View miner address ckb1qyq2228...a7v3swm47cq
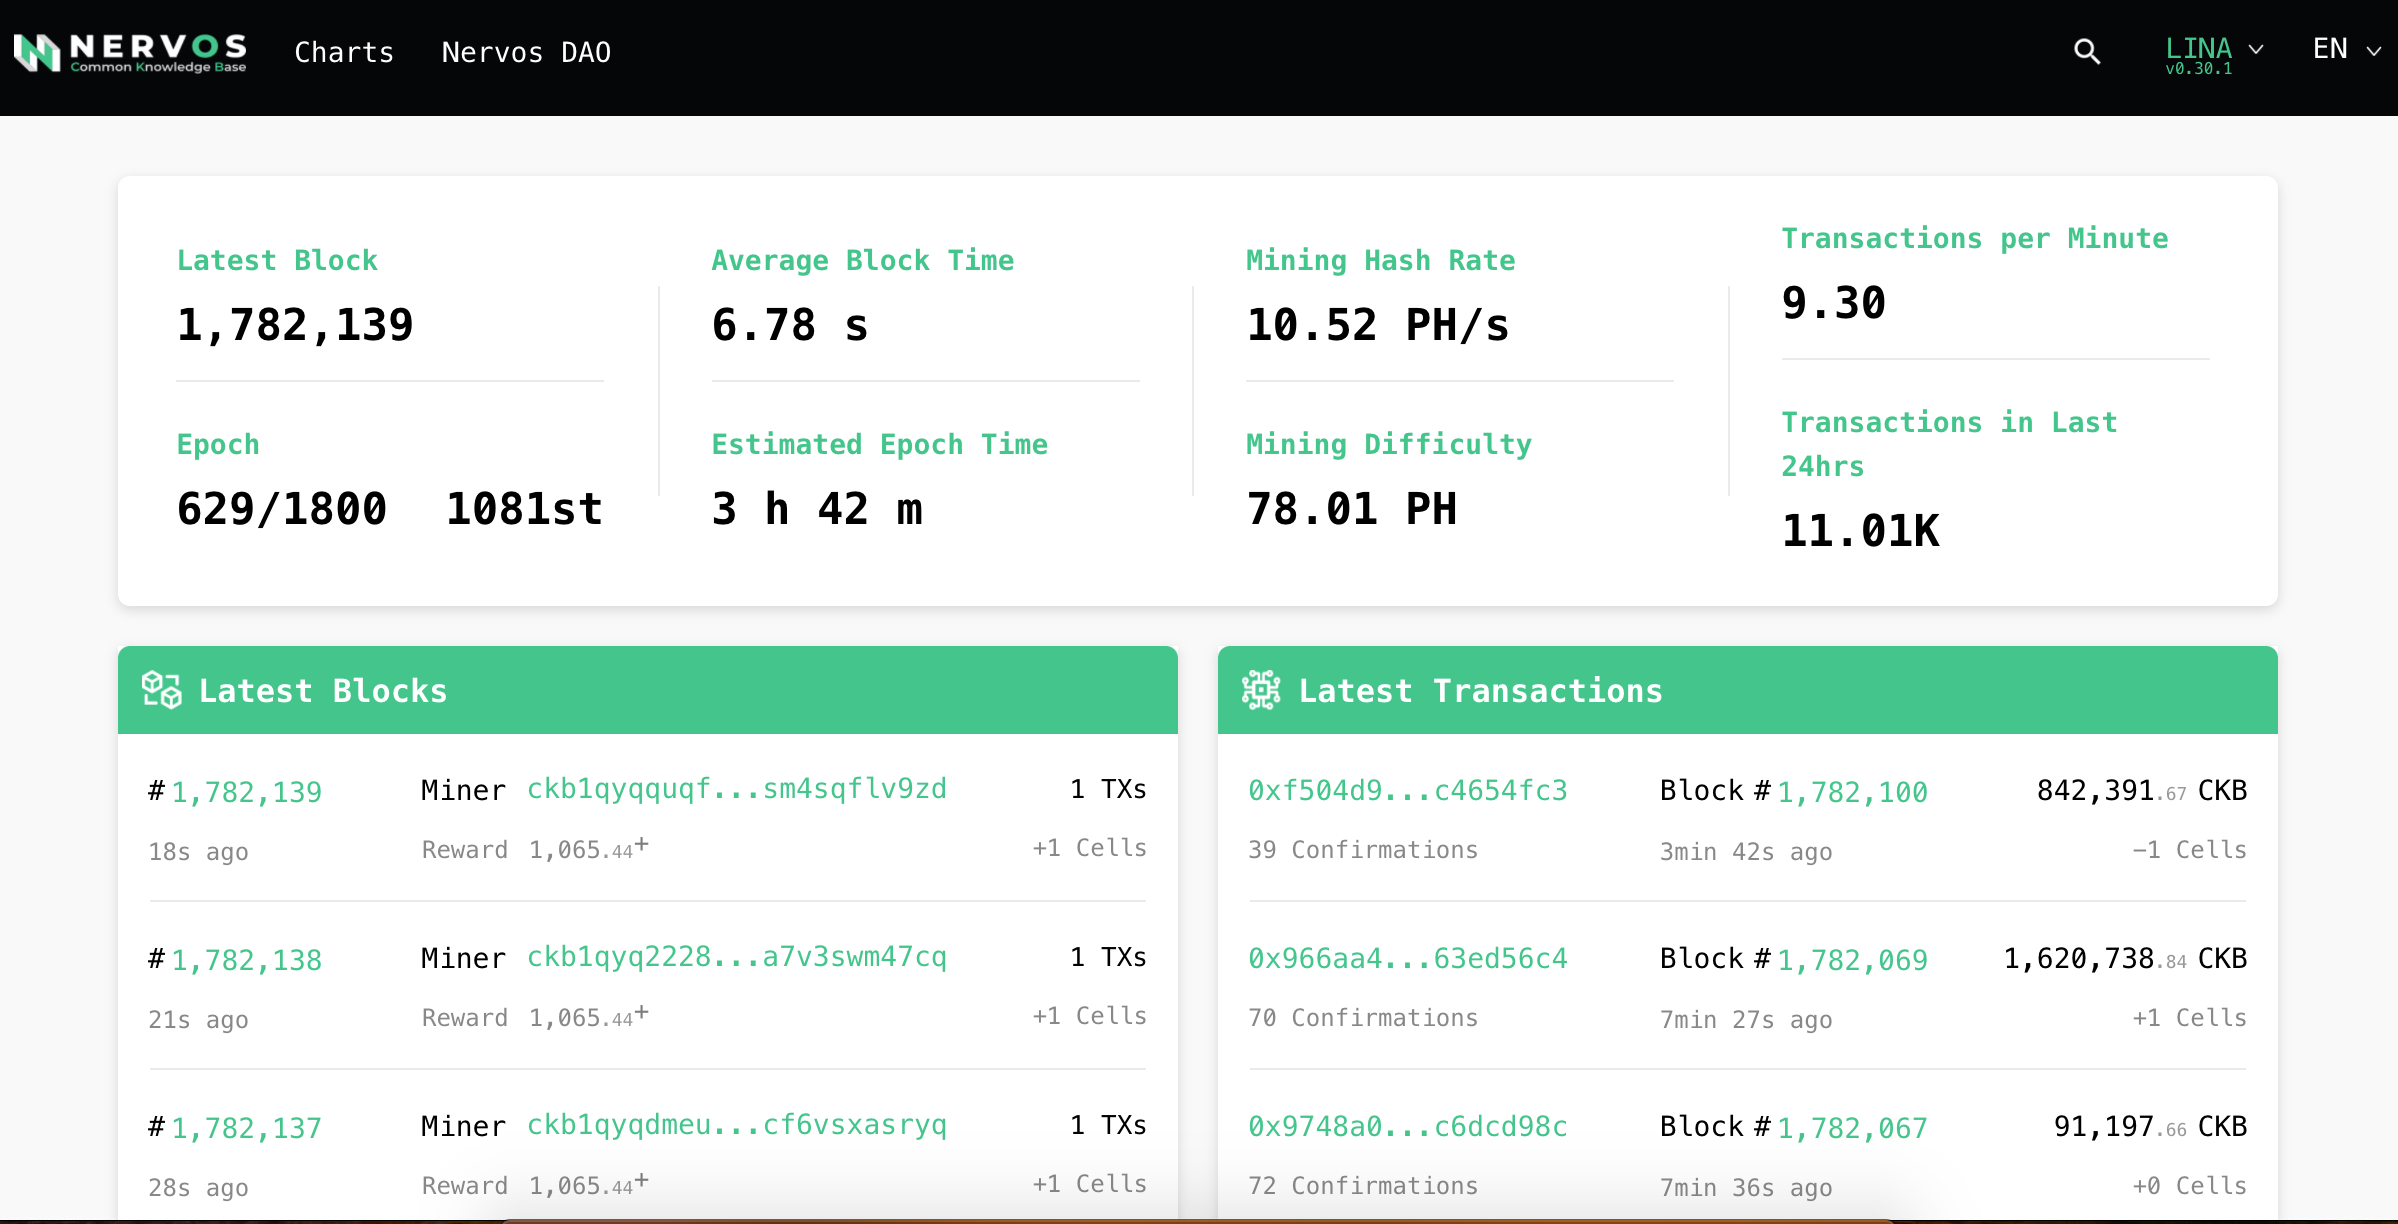The image size is (2398, 1224). click(736, 957)
